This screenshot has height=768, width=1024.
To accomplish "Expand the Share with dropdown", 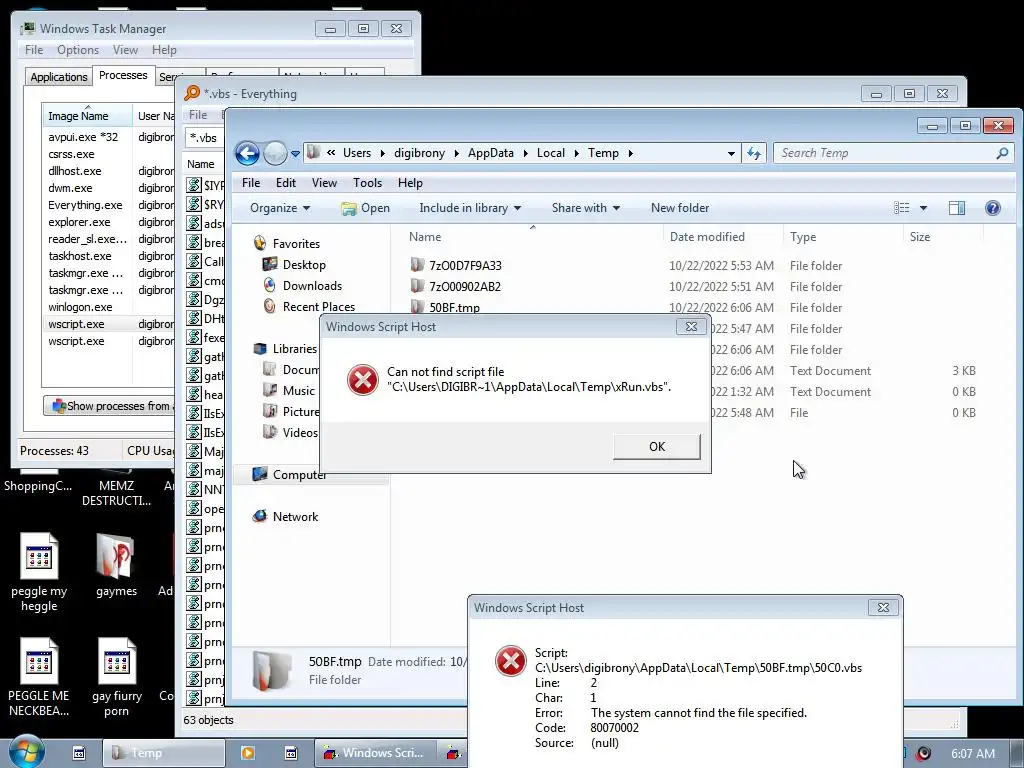I will coord(585,208).
